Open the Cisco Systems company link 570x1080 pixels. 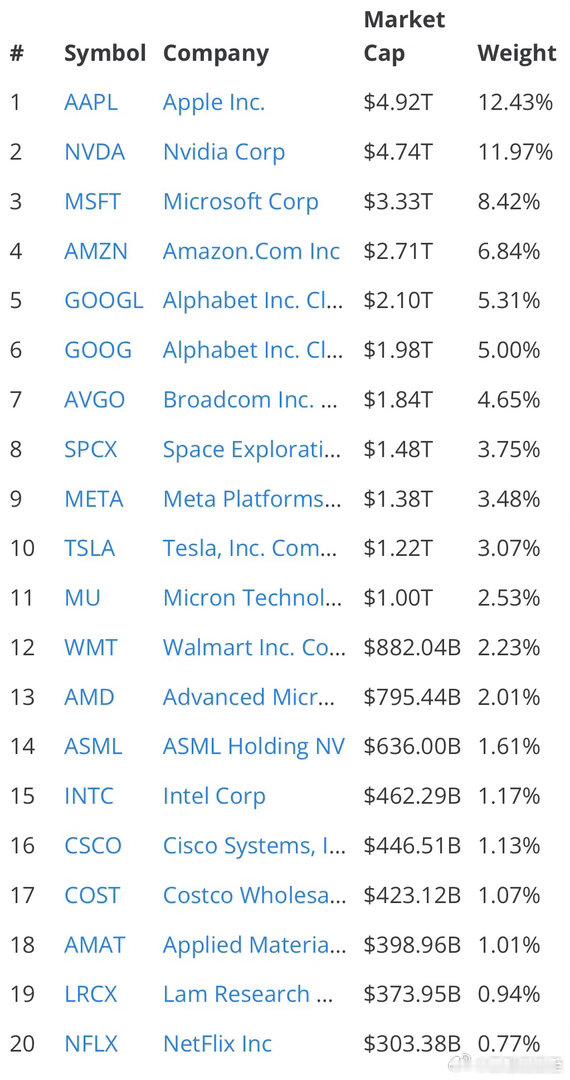point(254,847)
